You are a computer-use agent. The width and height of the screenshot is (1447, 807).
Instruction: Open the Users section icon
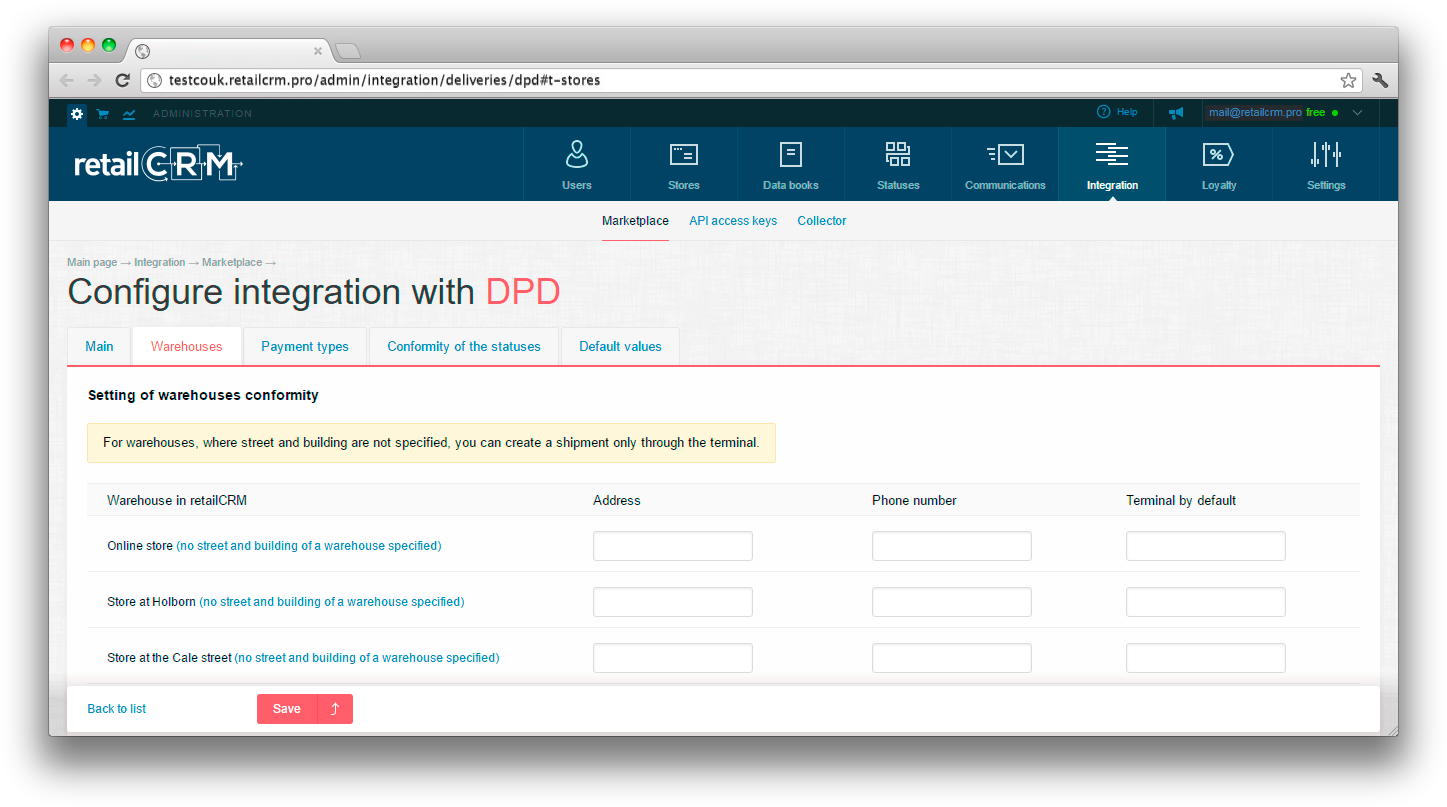(577, 155)
